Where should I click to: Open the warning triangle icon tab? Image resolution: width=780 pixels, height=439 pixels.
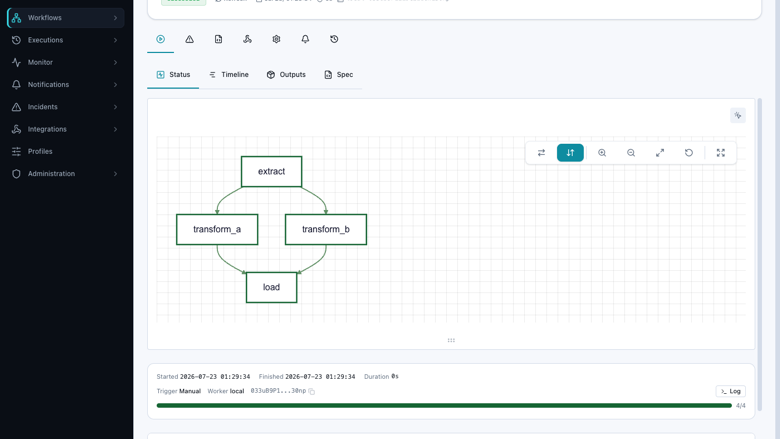coord(190,39)
